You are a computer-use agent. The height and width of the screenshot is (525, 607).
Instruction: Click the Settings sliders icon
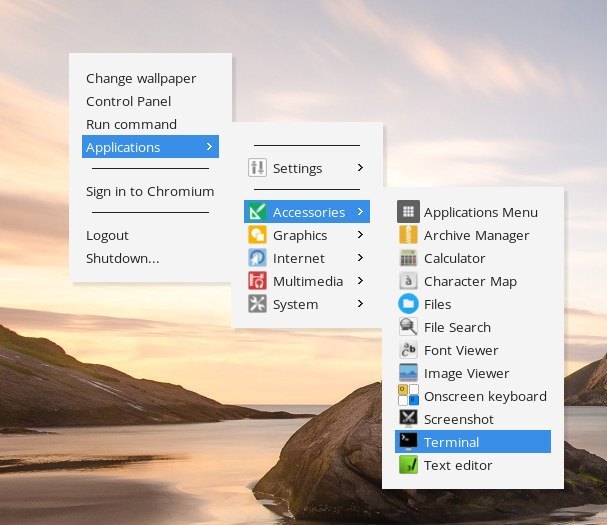(x=257, y=168)
